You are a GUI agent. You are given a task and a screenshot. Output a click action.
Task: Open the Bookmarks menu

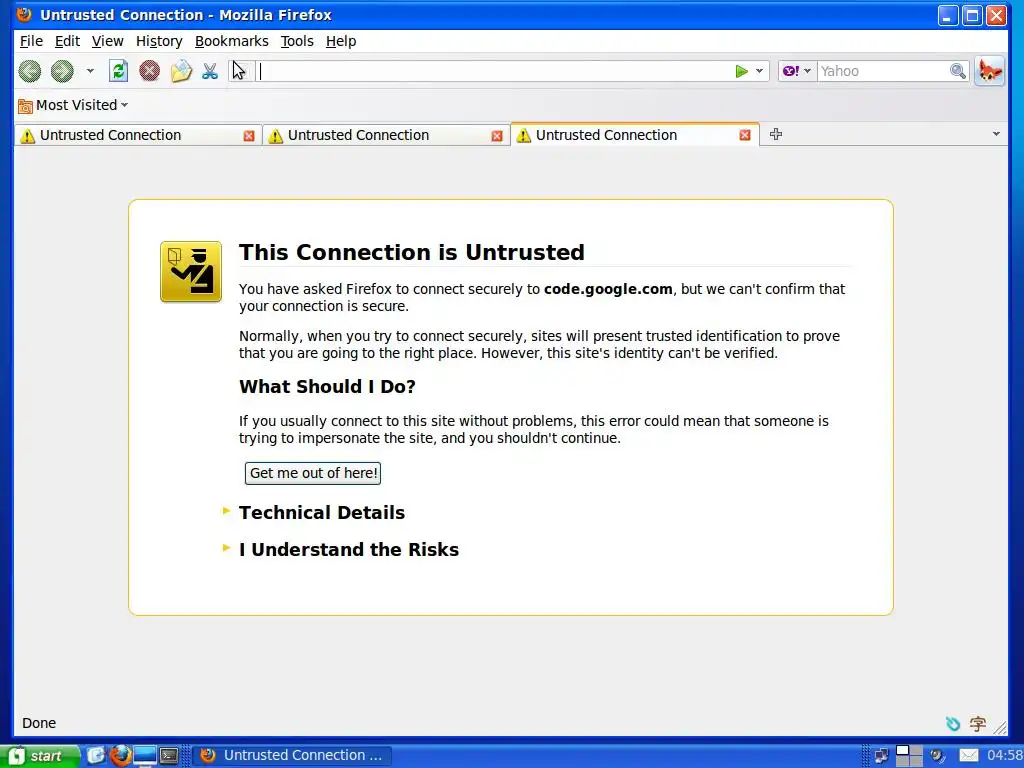coord(232,41)
